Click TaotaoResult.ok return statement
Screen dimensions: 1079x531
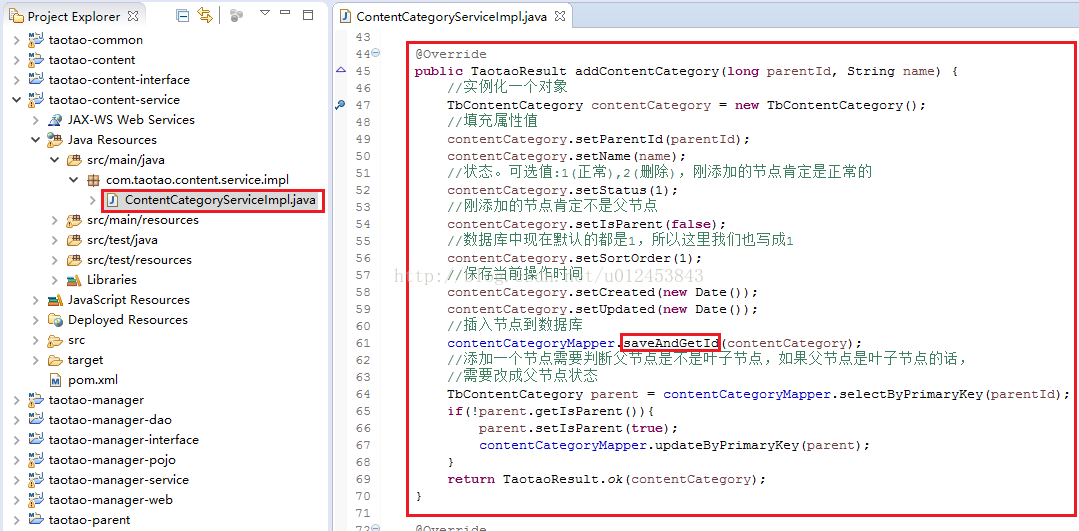(x=606, y=479)
